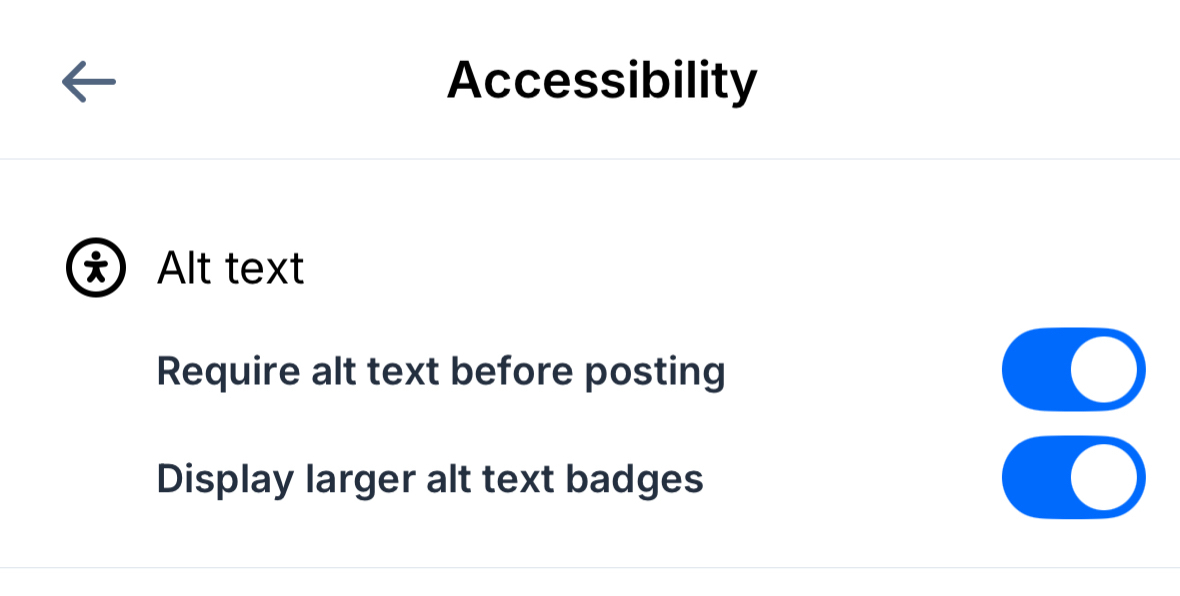This screenshot has width=1180, height=596.
Task: Click the white knob on larger badges switch
Action: pos(1104,478)
